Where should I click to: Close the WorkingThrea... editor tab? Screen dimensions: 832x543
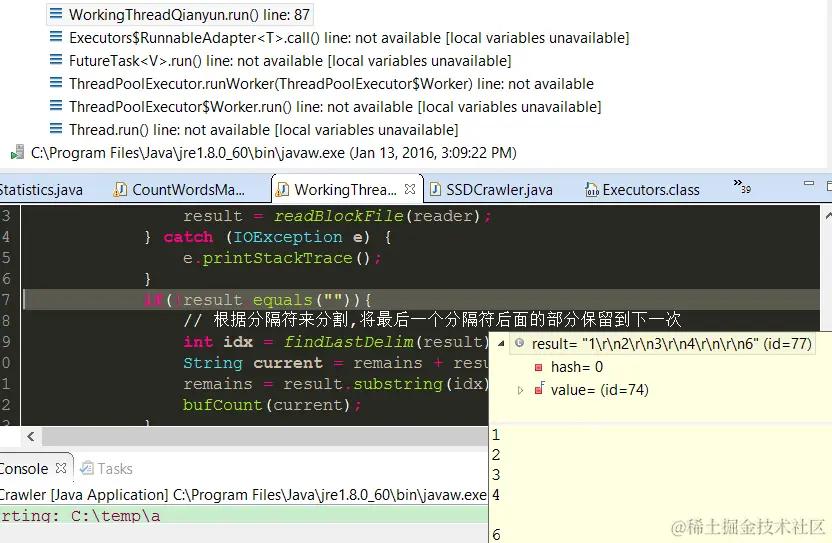click(410, 189)
